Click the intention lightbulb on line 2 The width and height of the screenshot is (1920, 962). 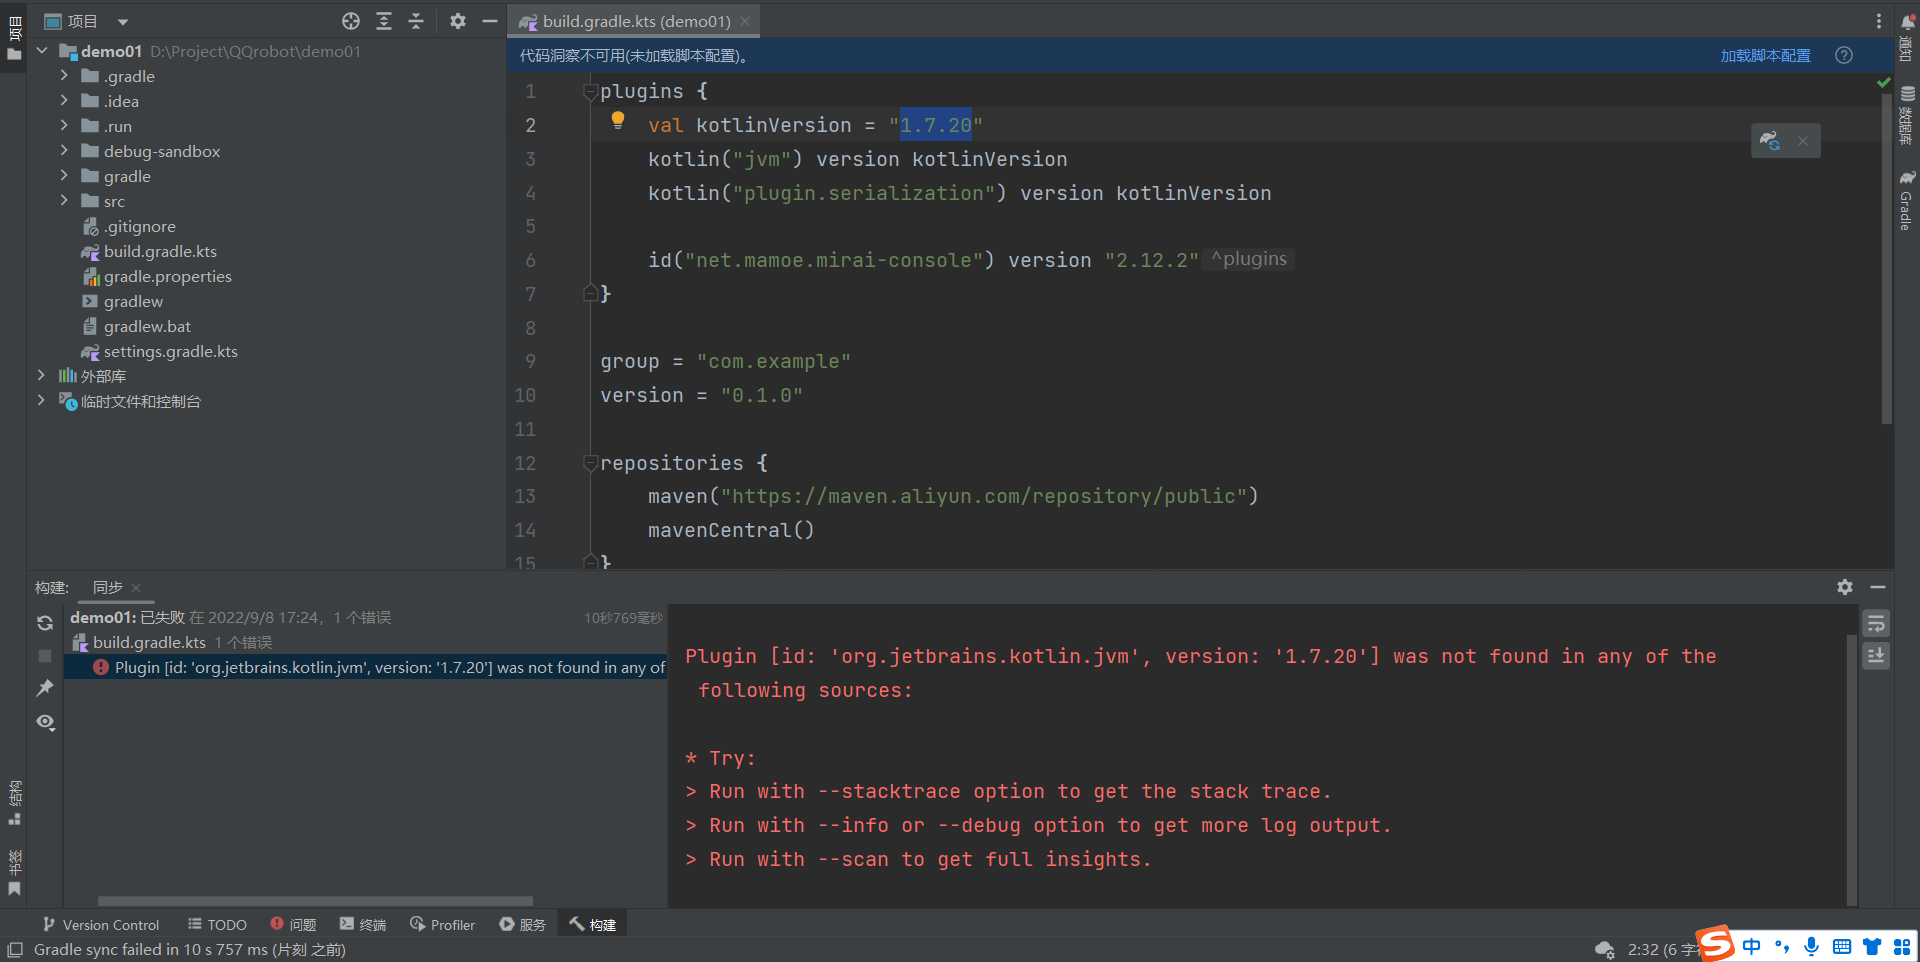(x=618, y=121)
